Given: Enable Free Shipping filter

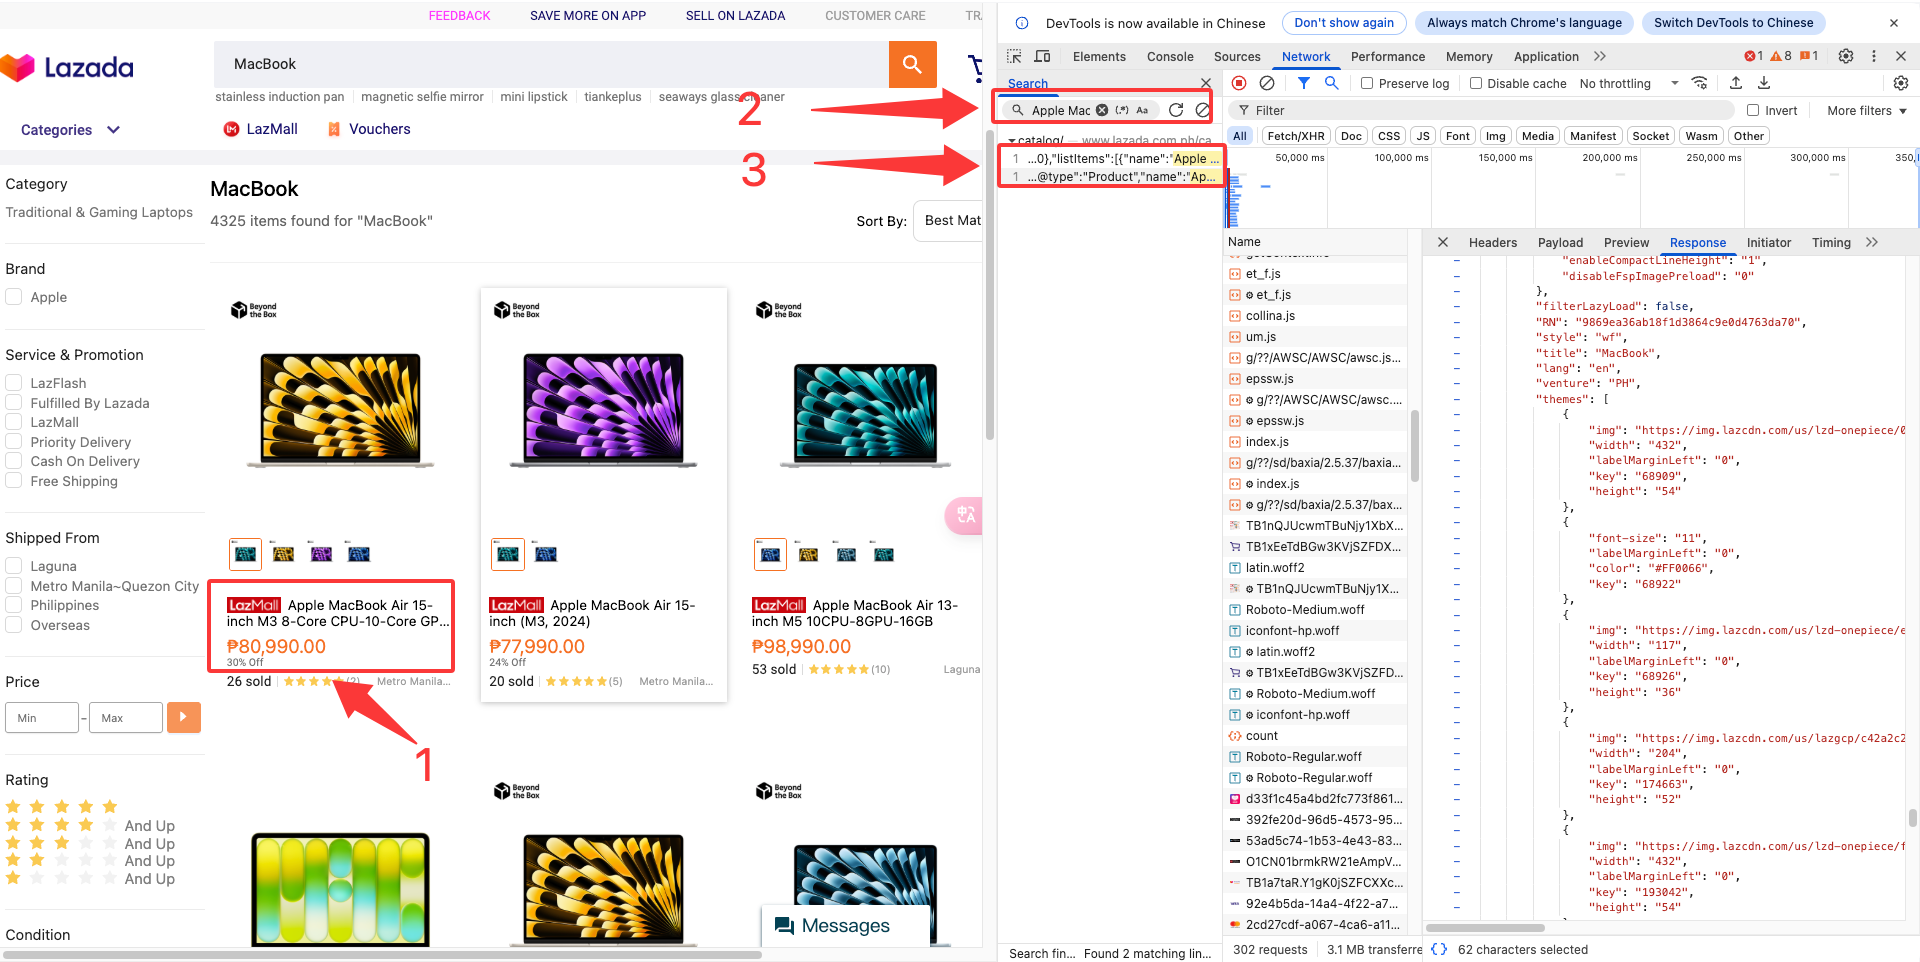Looking at the screenshot, I should 14,481.
